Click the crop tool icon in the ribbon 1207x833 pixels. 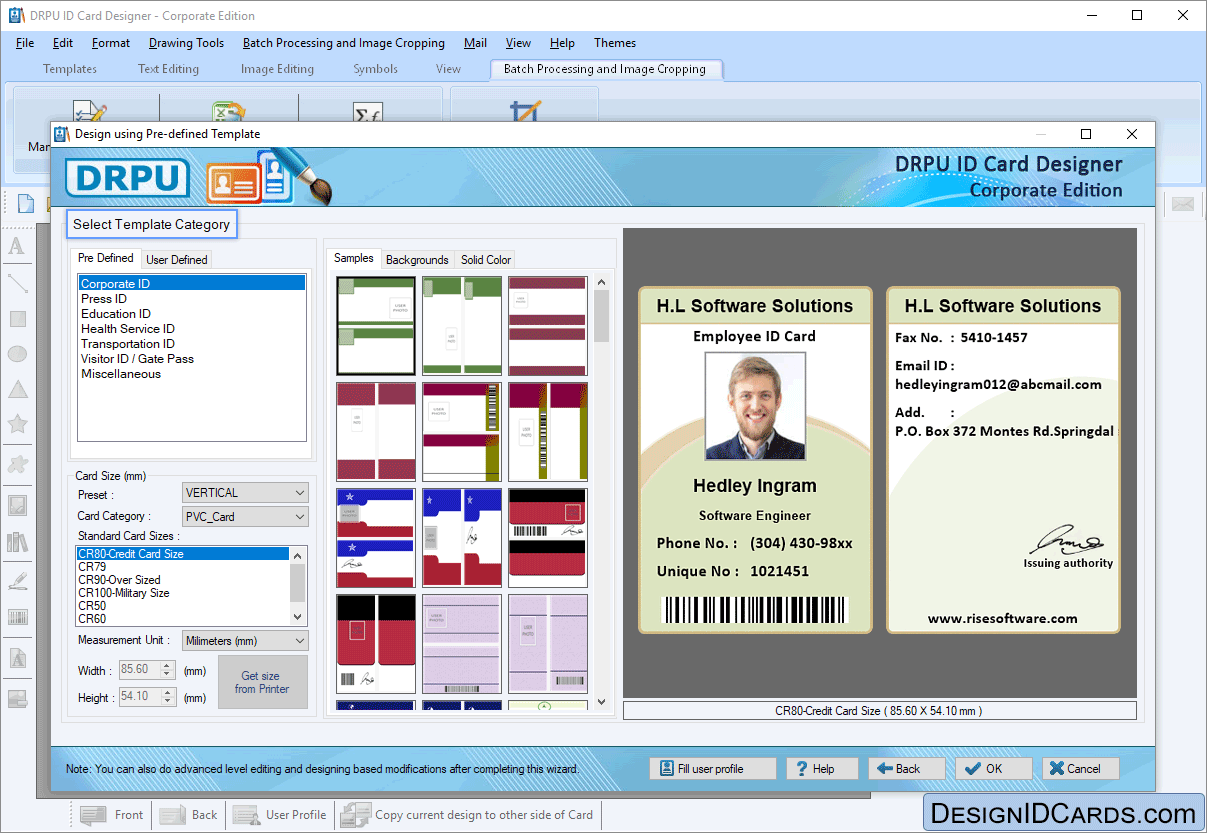525,110
